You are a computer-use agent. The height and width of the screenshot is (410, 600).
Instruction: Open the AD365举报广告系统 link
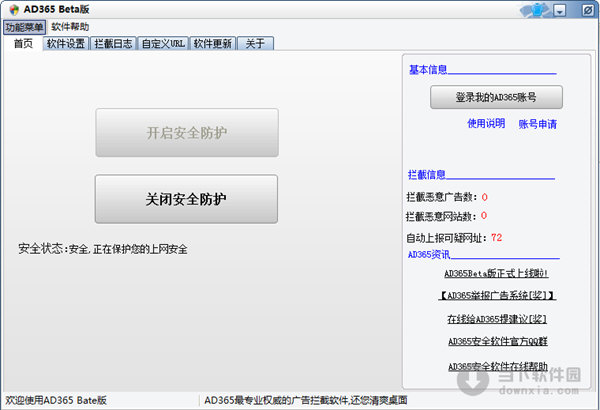(496, 296)
